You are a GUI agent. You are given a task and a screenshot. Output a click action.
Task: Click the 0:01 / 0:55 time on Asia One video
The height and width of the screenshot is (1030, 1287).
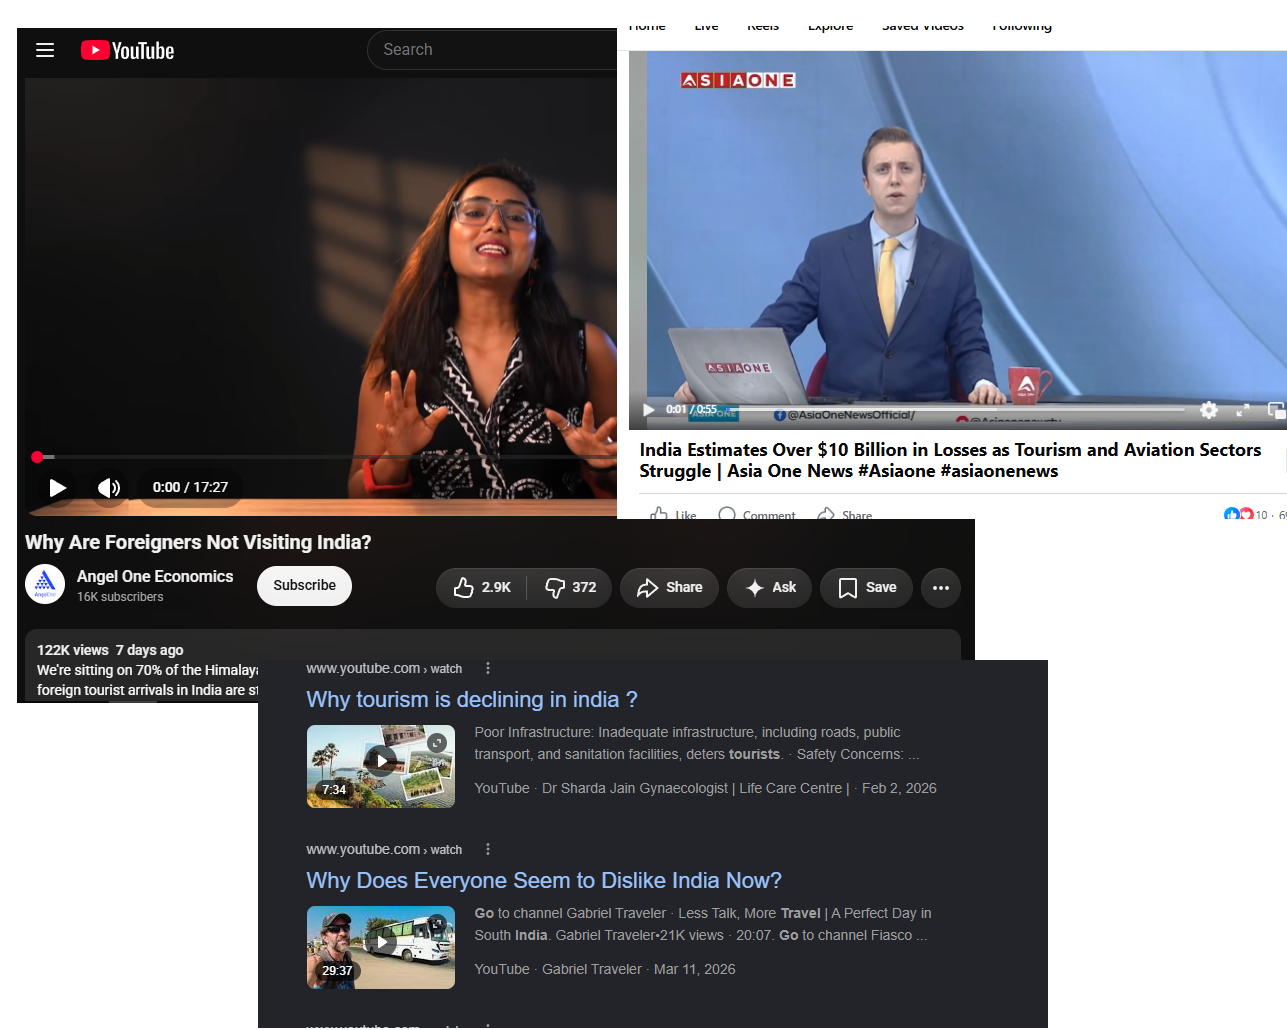[x=691, y=409]
